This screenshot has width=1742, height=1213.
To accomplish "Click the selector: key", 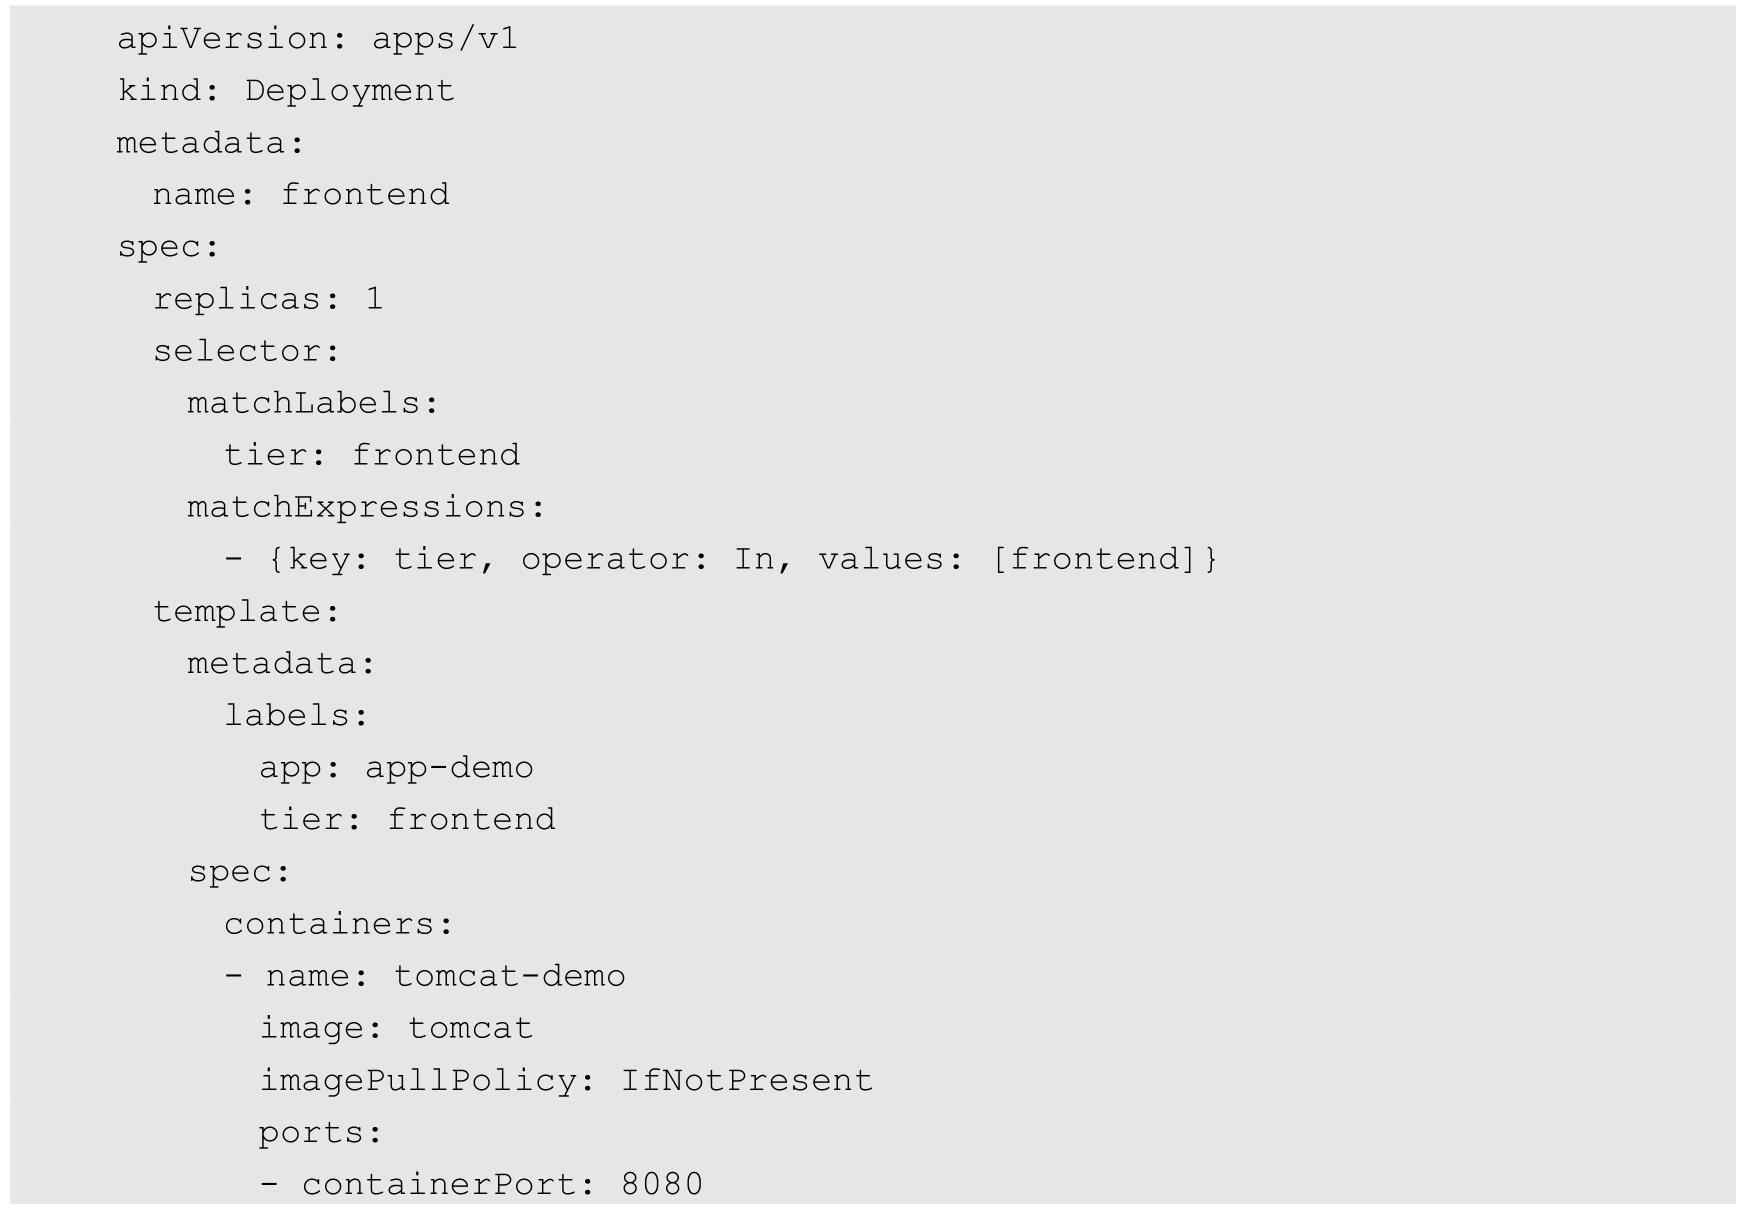I will pyautogui.click(x=246, y=351).
